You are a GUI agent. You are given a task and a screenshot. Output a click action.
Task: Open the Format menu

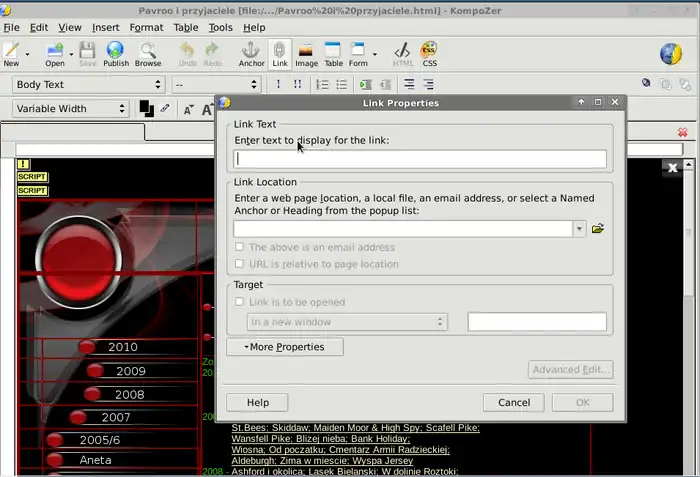146,28
